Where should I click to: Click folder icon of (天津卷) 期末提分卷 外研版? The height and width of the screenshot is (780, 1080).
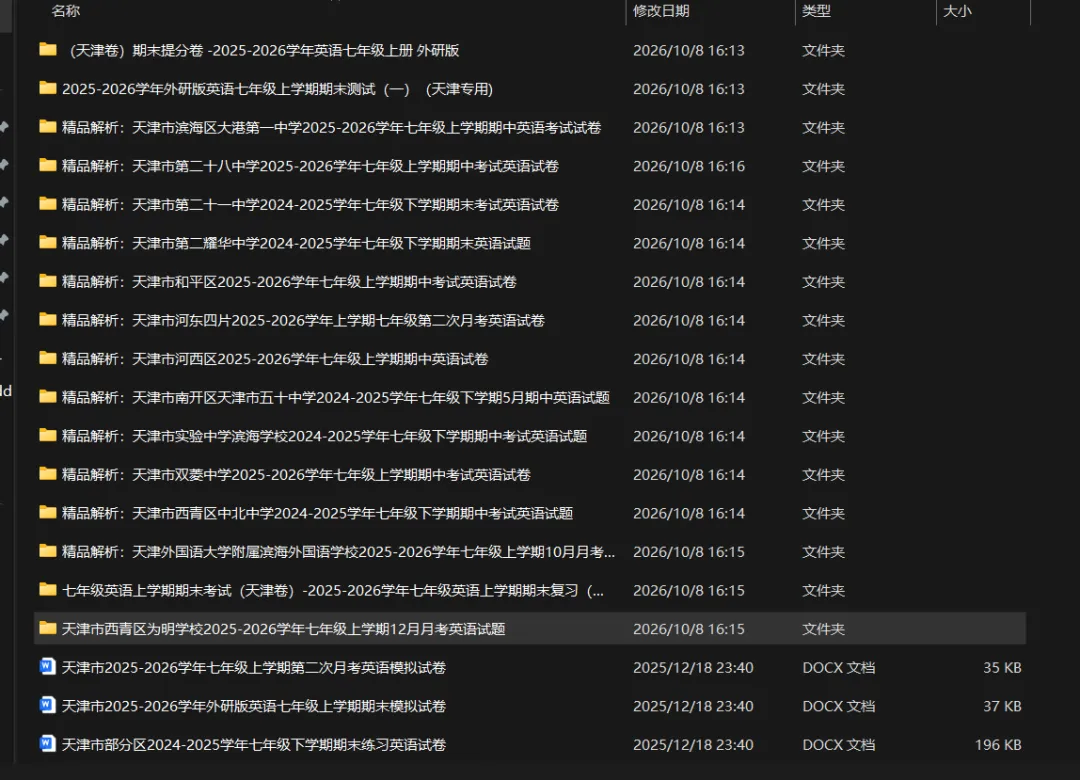click(x=48, y=49)
